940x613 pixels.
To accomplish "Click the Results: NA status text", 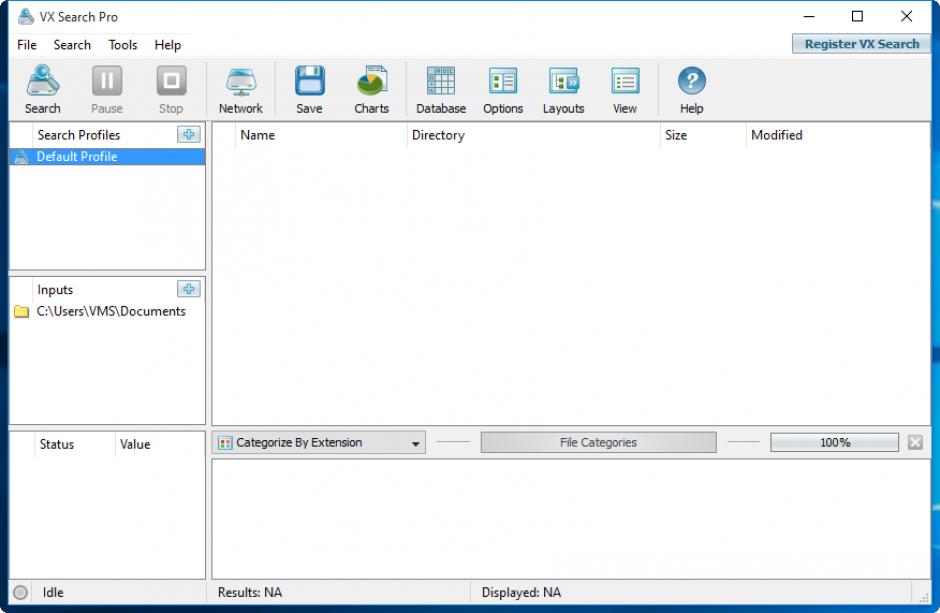I will (x=249, y=593).
